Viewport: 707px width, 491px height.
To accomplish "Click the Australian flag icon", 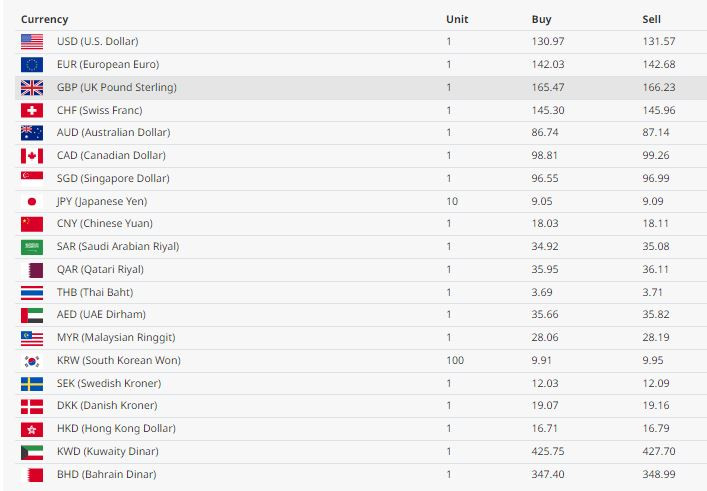I will pos(32,133).
